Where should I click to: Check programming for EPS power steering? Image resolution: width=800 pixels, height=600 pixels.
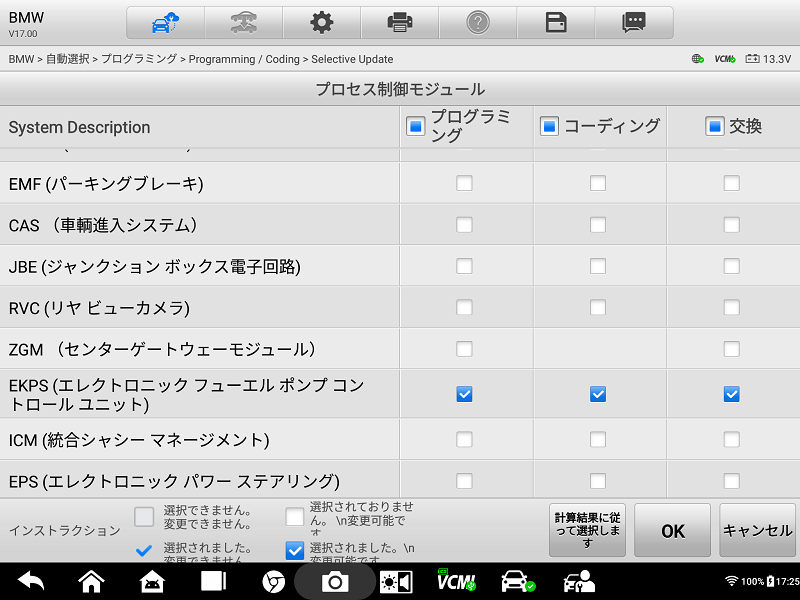click(x=464, y=481)
